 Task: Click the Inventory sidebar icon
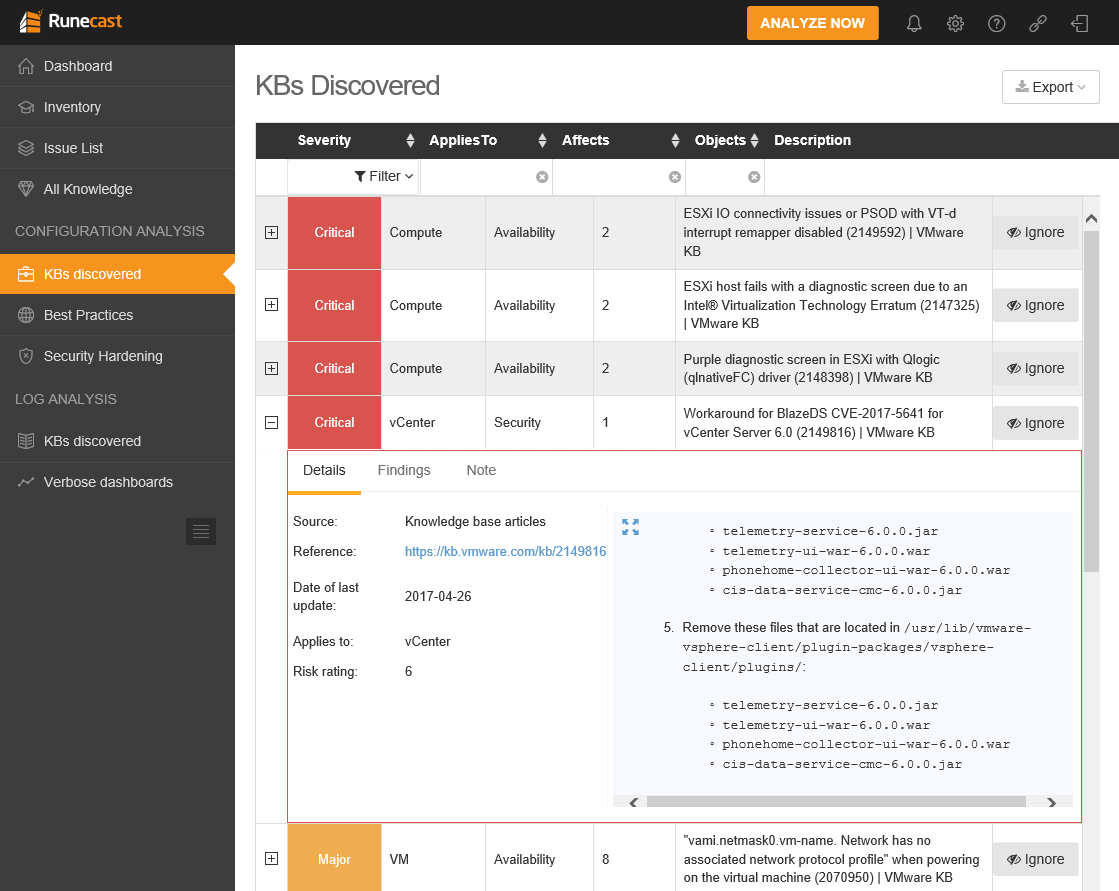coord(26,107)
